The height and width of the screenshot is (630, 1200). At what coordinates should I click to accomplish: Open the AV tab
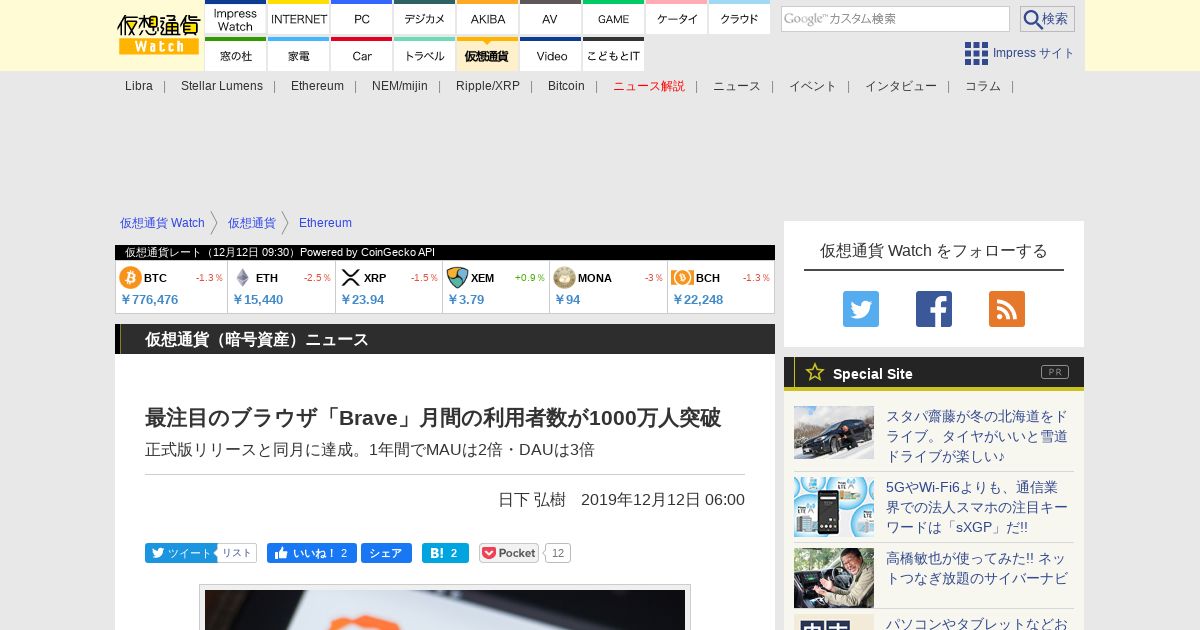point(550,19)
